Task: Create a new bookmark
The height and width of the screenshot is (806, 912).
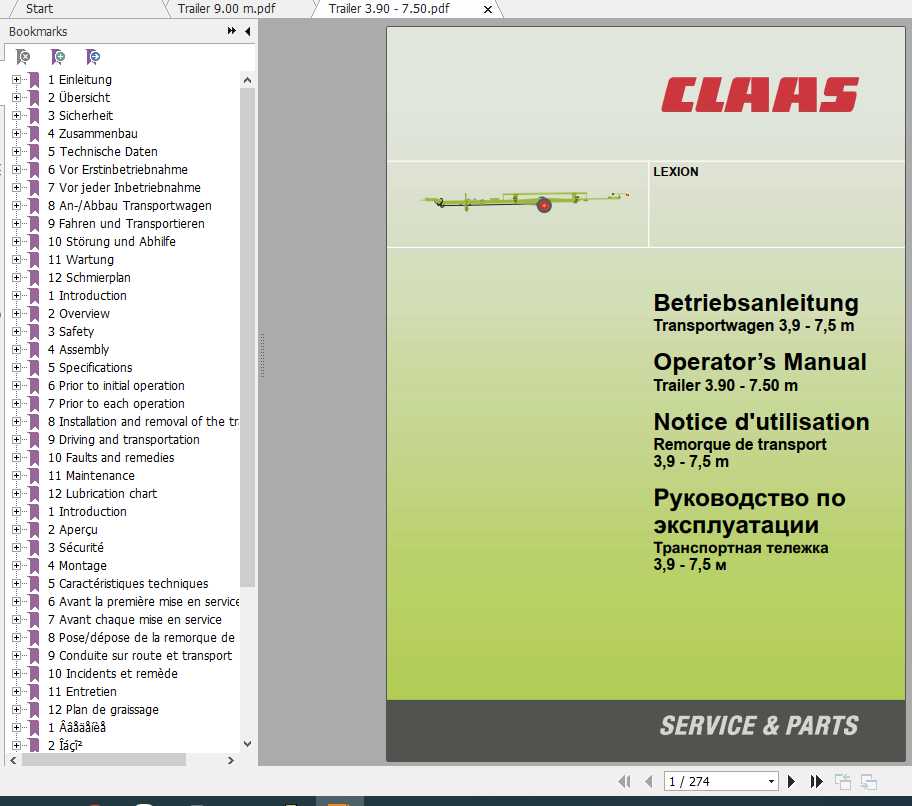Action: point(57,57)
